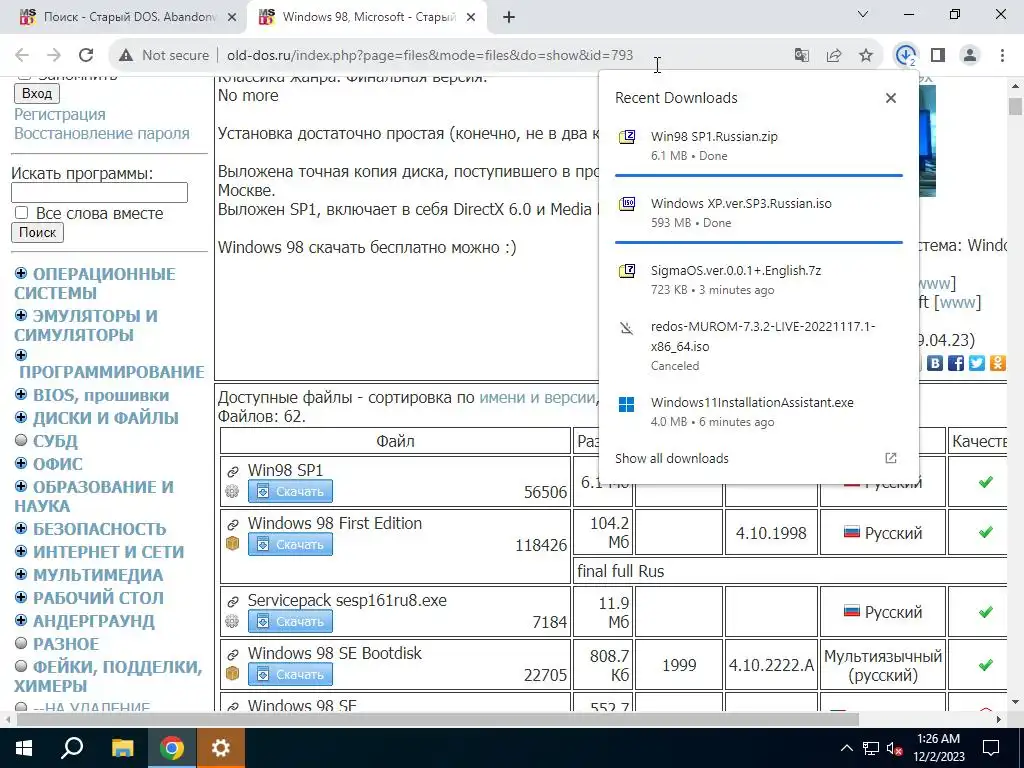
Task: Toggle 'Все слова вместе' checkbox
Action: 22,213
